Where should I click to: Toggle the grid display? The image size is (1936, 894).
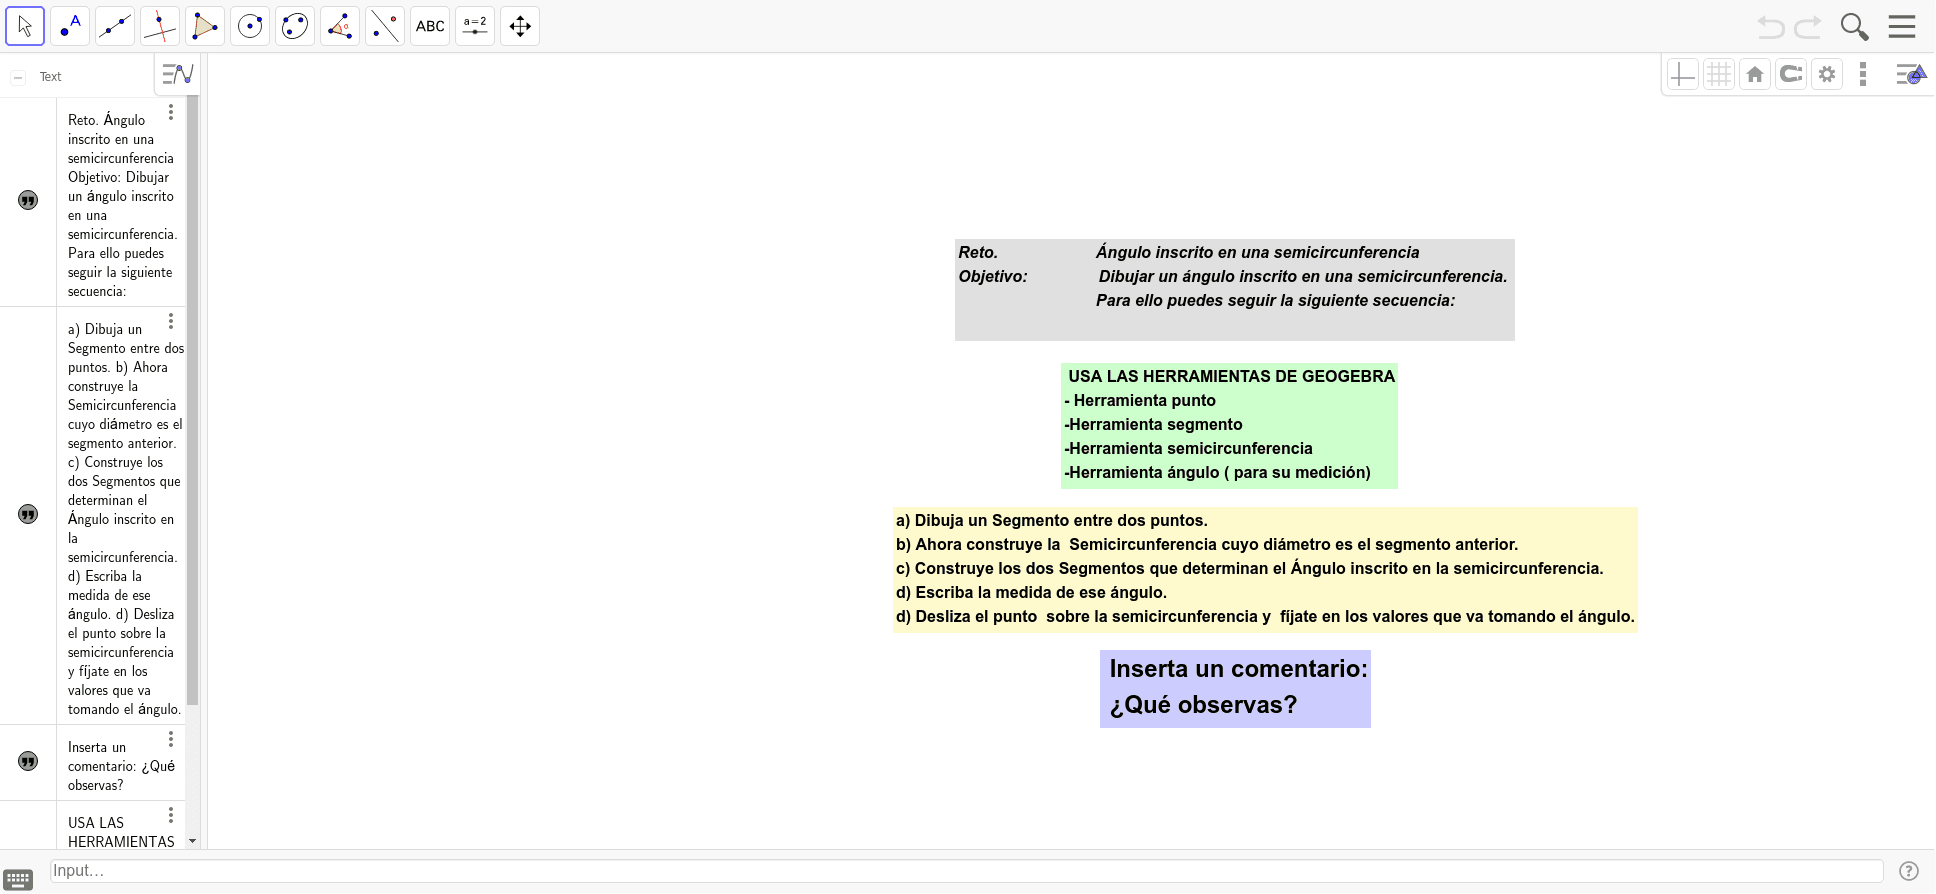point(1719,74)
